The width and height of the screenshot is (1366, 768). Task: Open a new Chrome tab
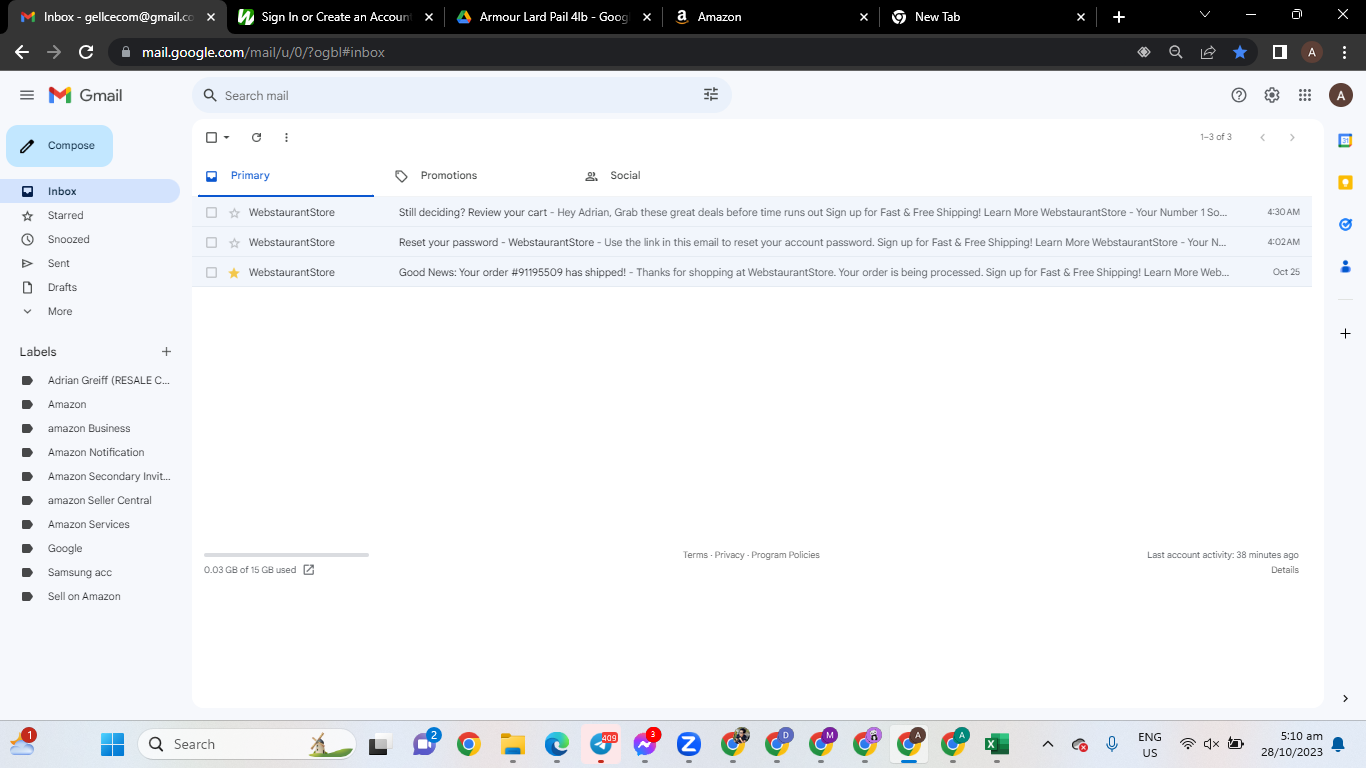[x=1118, y=17]
